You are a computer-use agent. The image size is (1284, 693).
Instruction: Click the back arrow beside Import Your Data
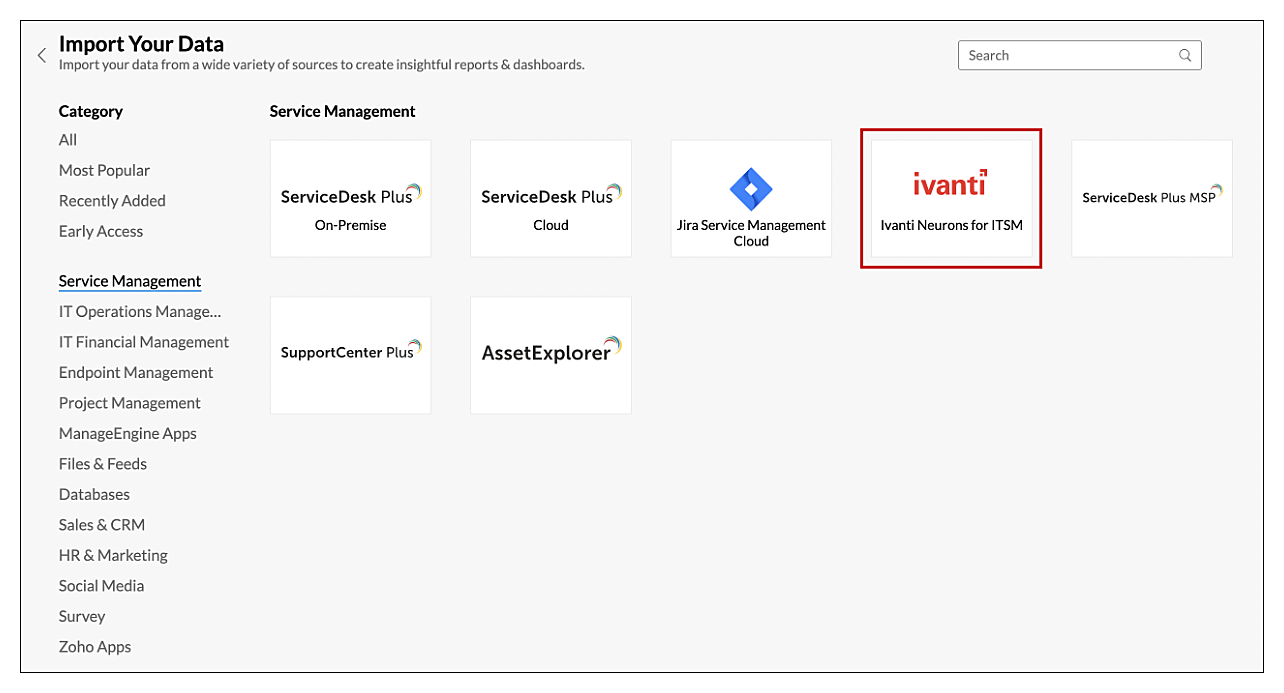[x=42, y=56]
